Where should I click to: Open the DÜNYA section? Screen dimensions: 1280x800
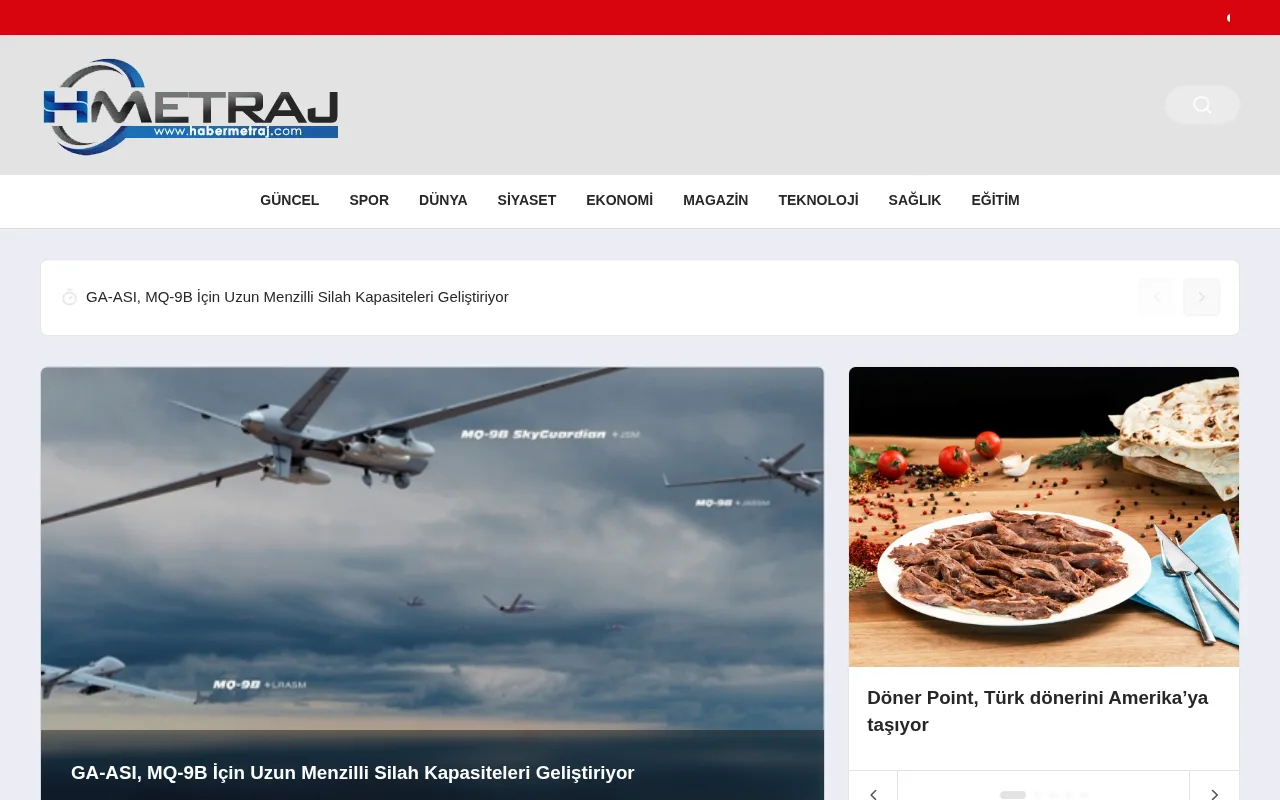coord(443,200)
